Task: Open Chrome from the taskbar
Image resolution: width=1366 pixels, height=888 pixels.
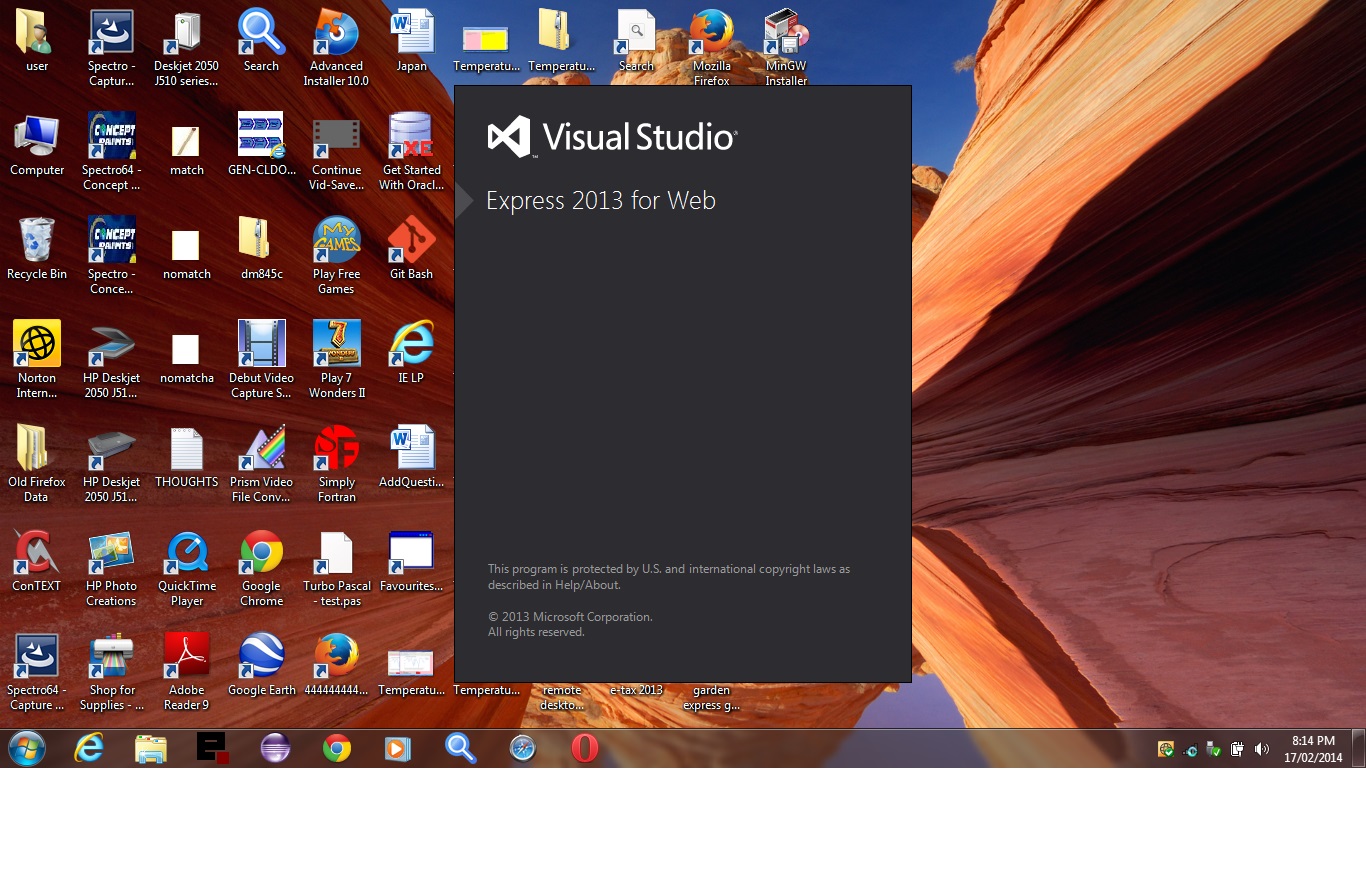Action: point(337,748)
